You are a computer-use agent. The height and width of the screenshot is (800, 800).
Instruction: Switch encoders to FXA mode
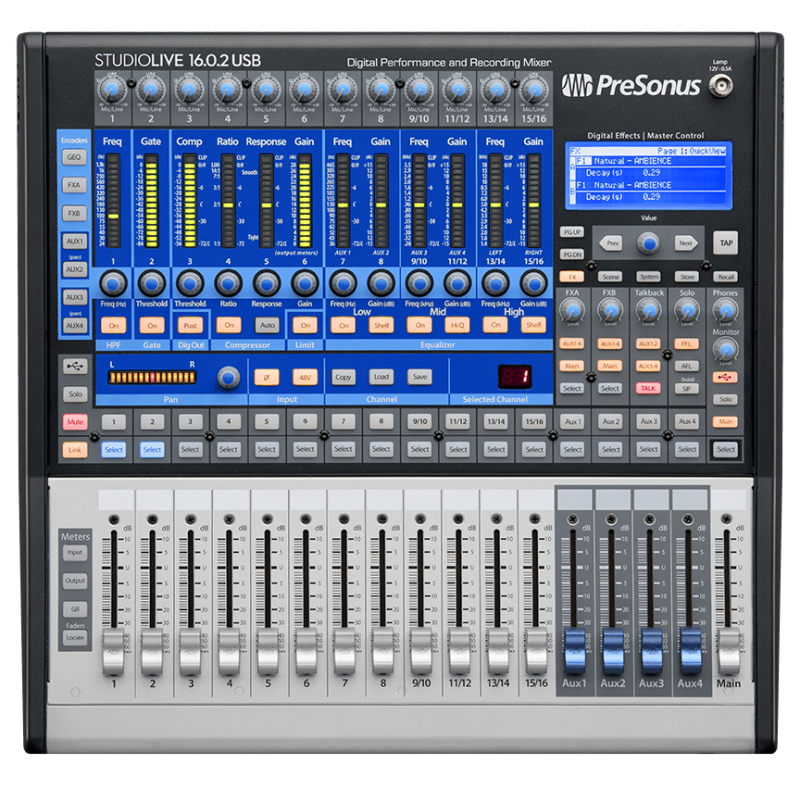(x=74, y=185)
